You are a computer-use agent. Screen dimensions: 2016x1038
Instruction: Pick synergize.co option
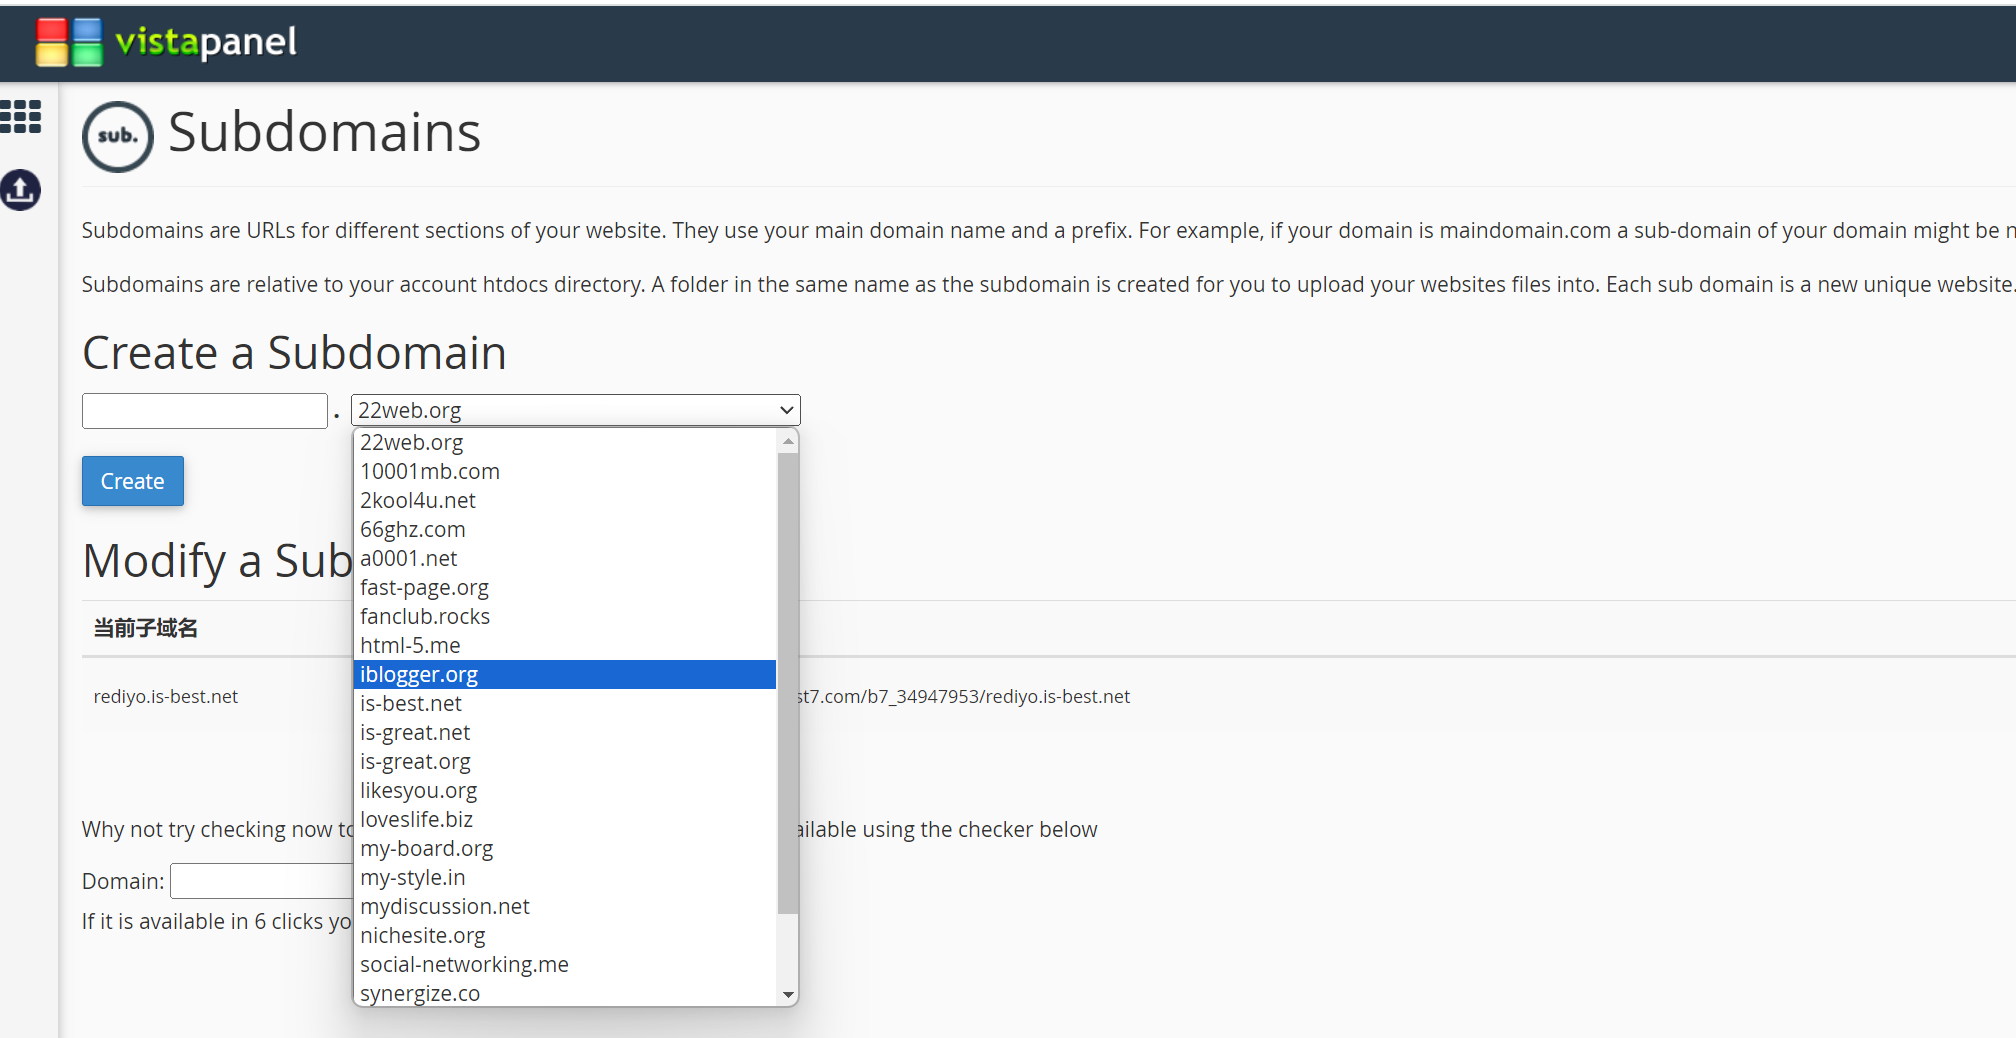tap(565, 993)
